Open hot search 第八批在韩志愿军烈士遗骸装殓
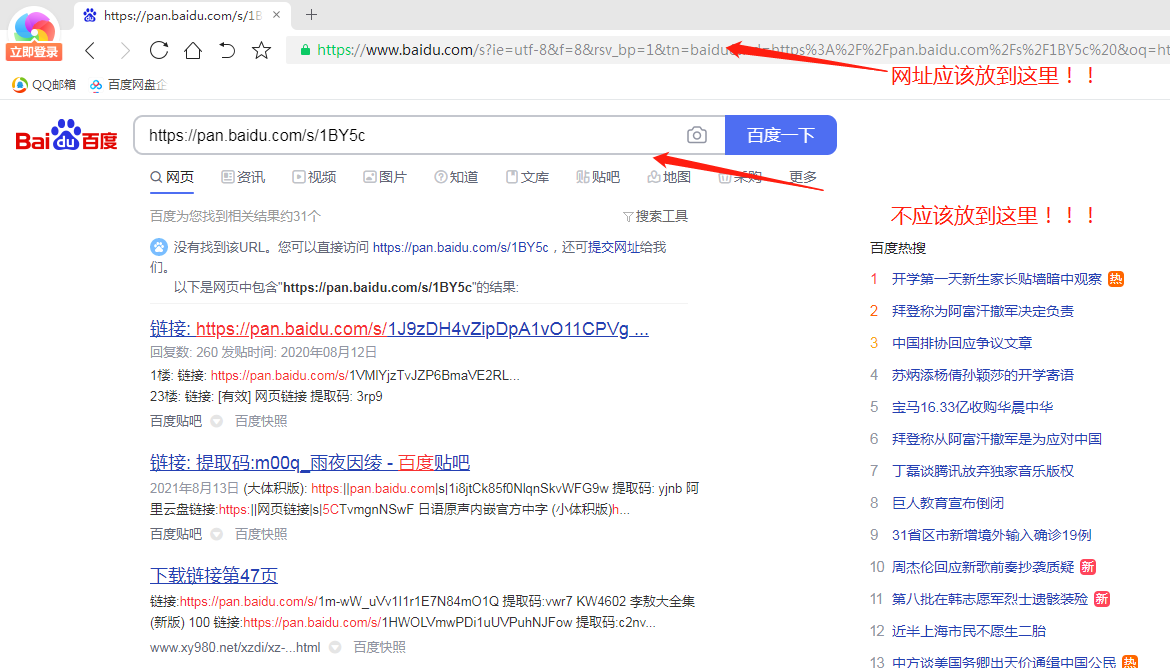This screenshot has height=668, width=1170. pos(989,599)
